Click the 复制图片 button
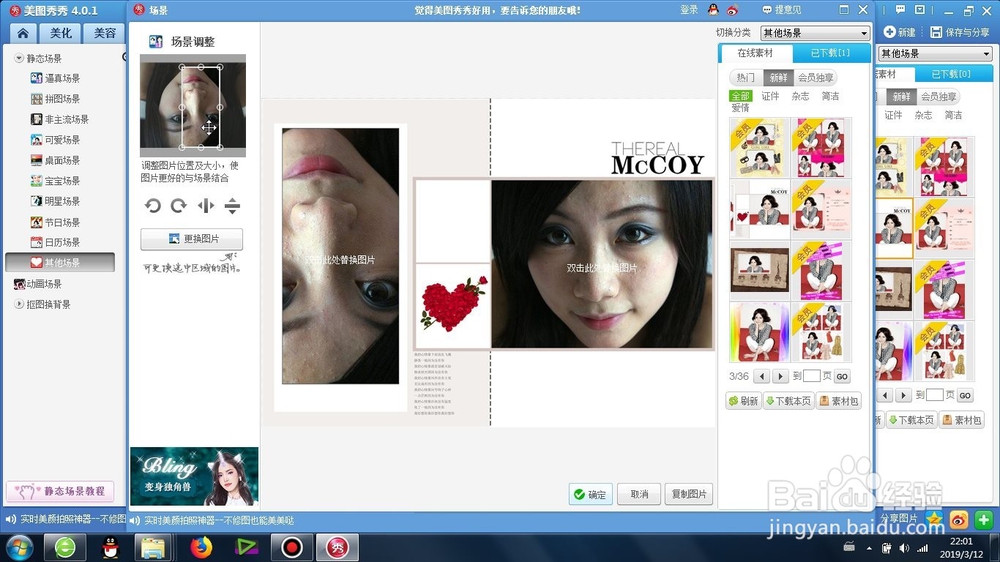The height and width of the screenshot is (562, 1000). (x=689, y=494)
